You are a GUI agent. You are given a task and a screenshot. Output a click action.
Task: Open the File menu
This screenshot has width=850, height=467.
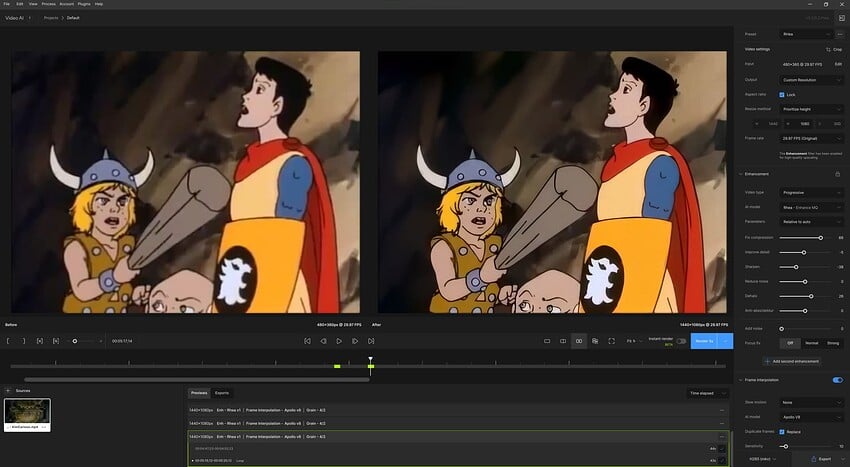pos(7,4)
